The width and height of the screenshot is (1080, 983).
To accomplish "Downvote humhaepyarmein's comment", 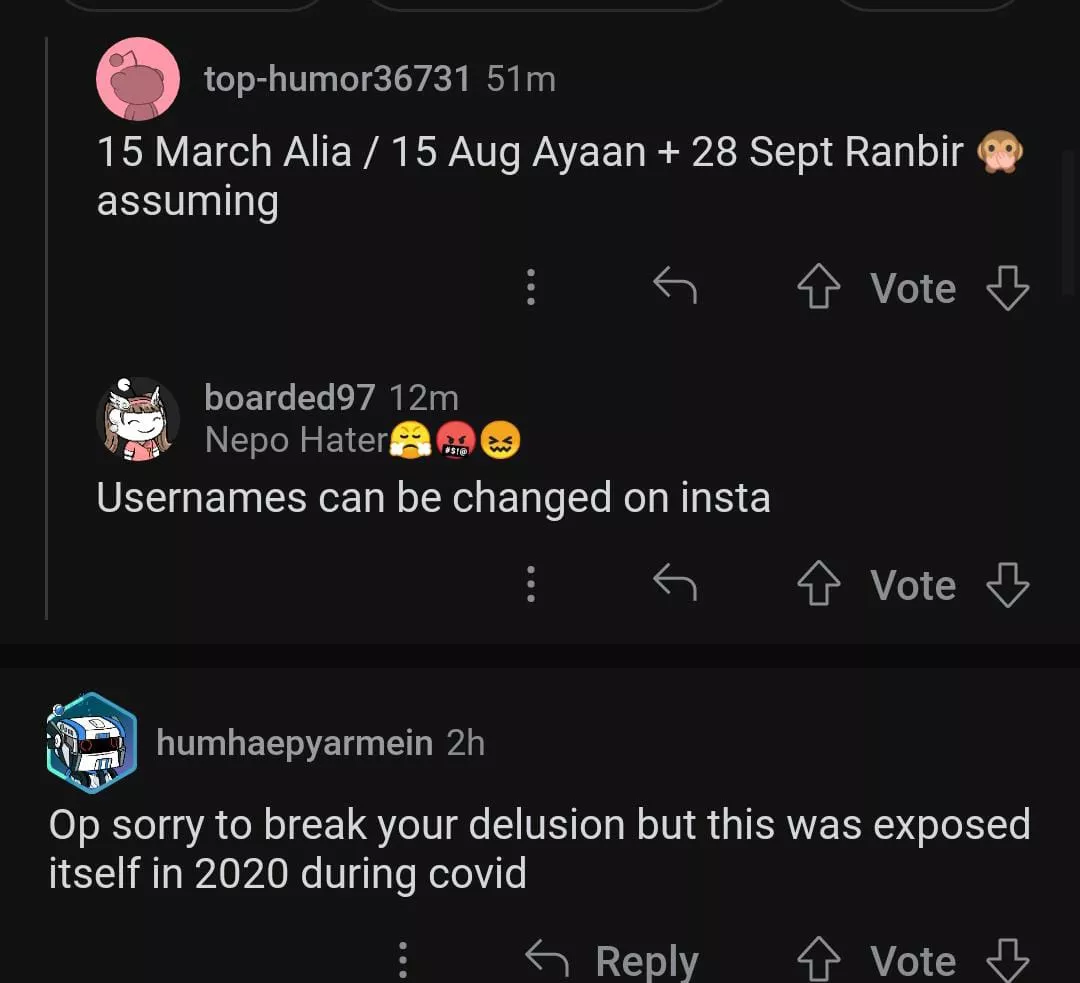I will tap(1007, 962).
